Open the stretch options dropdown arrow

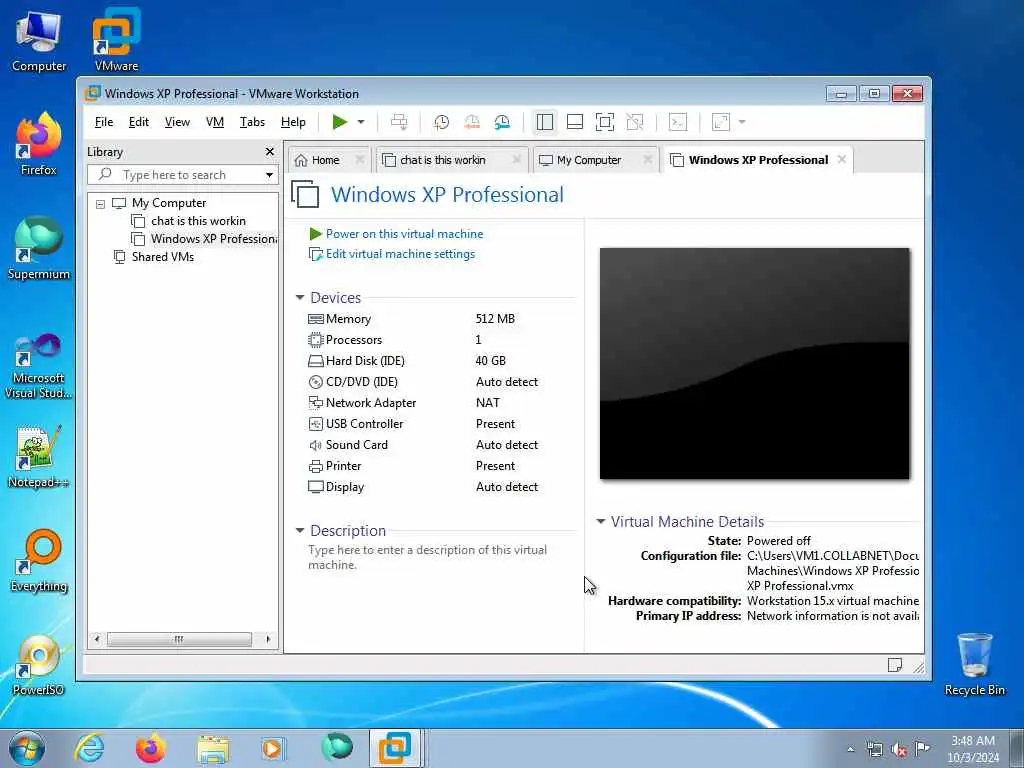click(742, 122)
